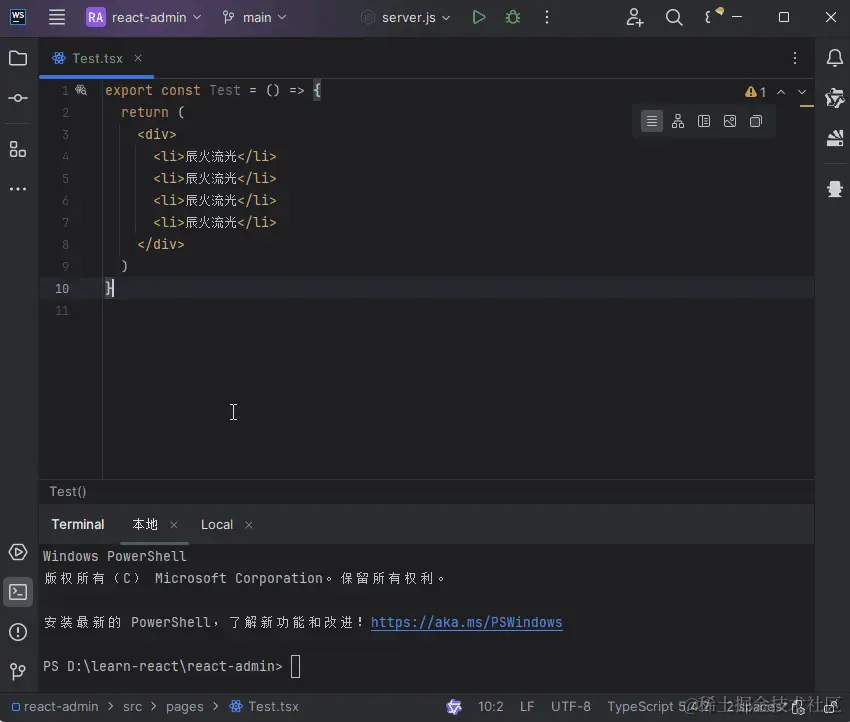The width and height of the screenshot is (850, 722).
Task: Select the Terminal panel title
Action: point(78,525)
